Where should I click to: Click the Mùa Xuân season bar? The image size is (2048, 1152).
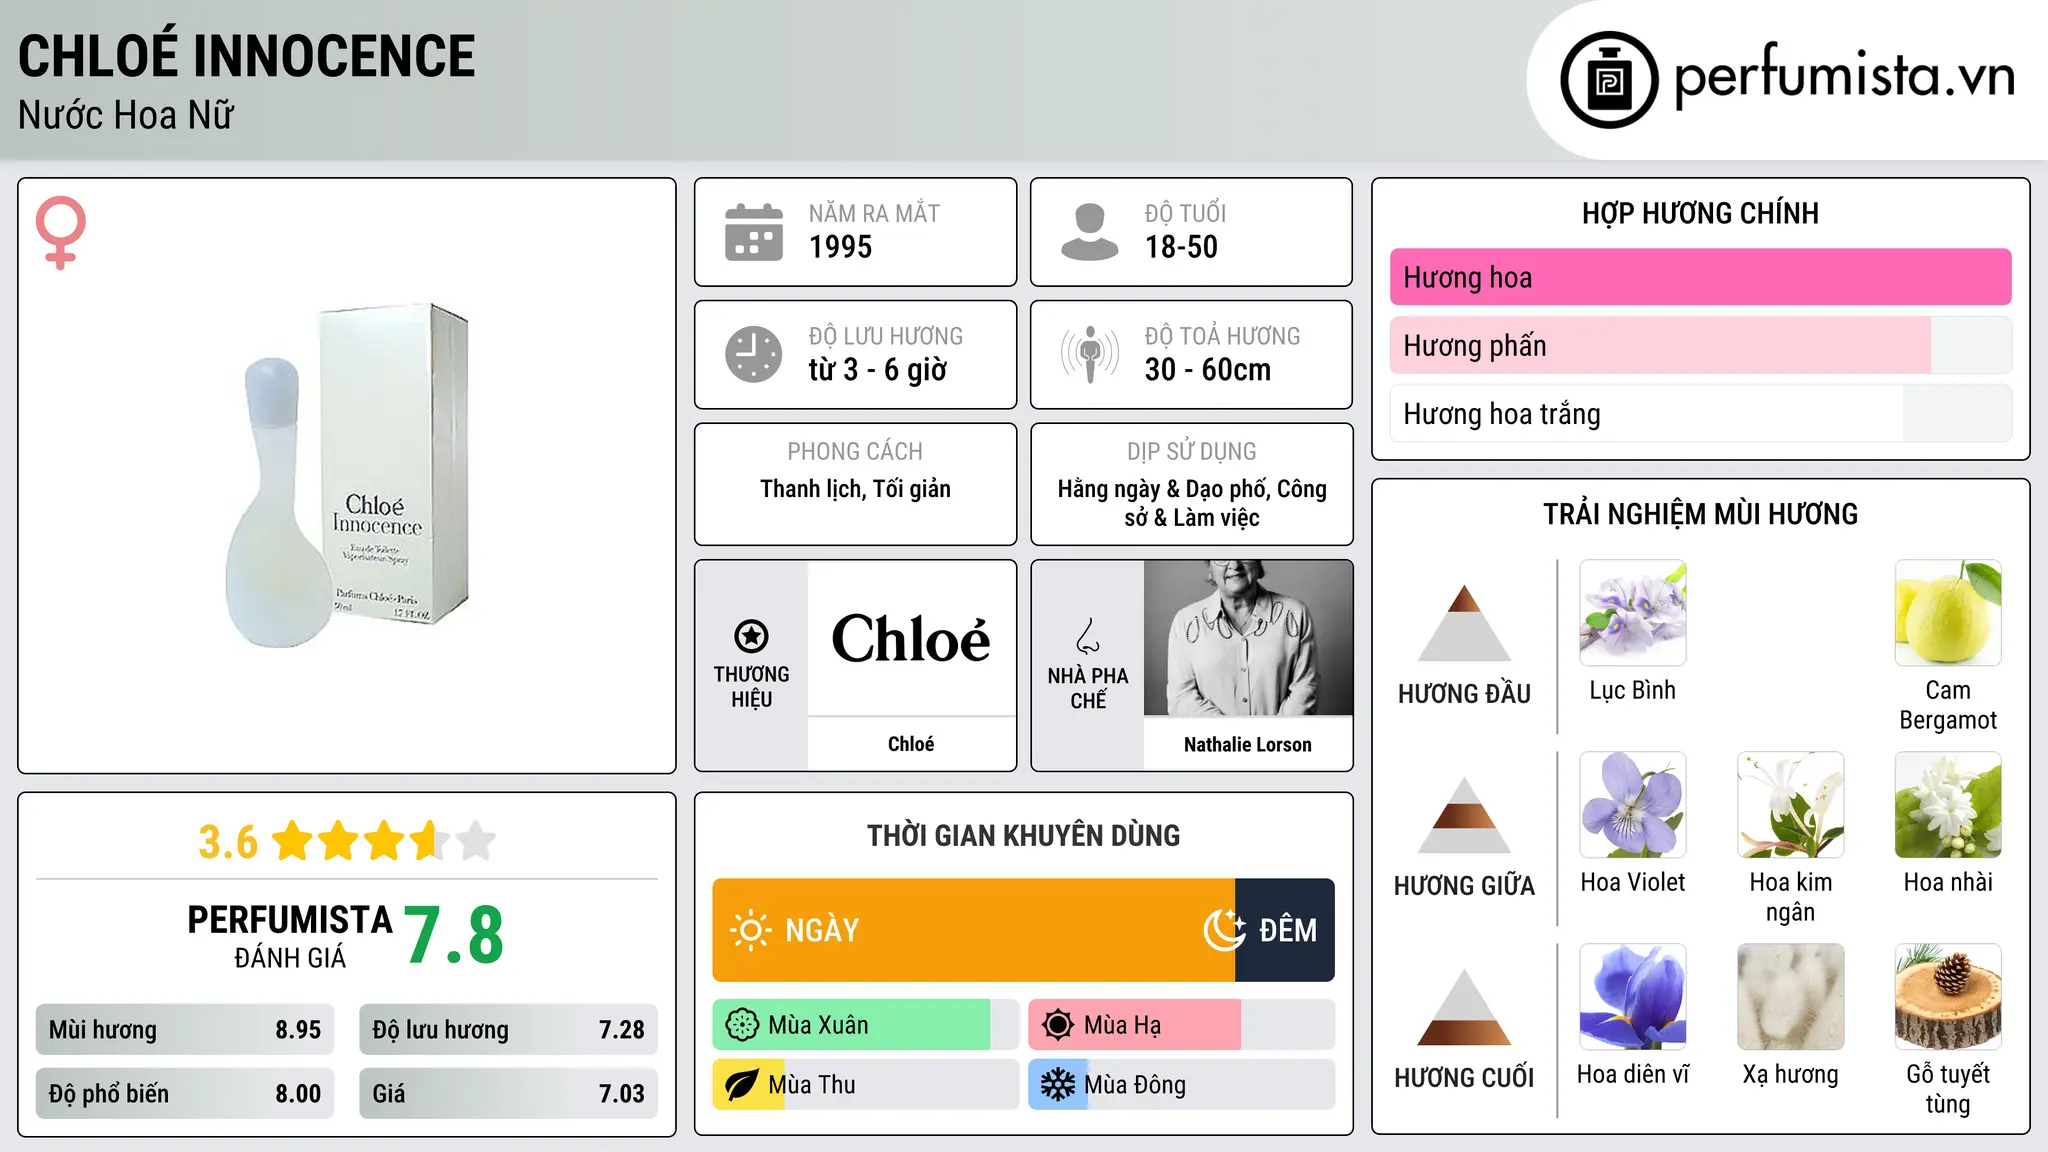(x=865, y=1025)
